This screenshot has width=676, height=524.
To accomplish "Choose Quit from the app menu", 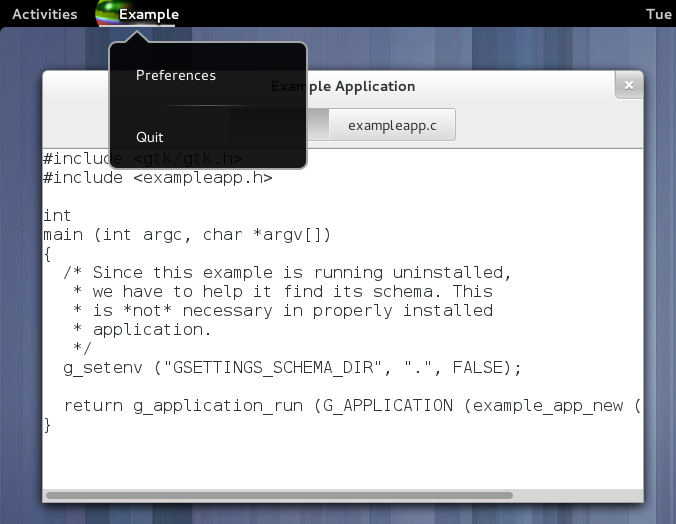I will [149, 137].
